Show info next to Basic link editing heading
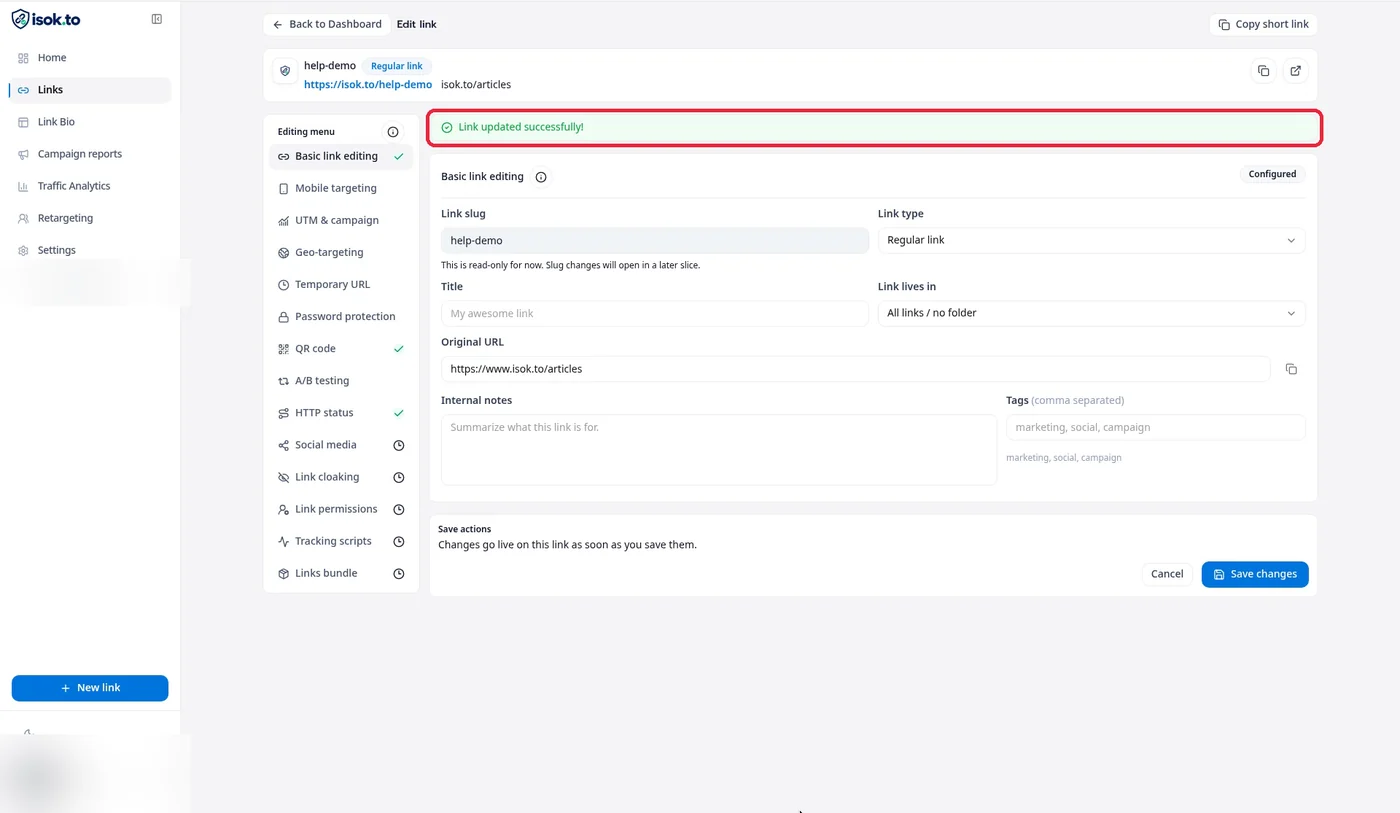The width and height of the screenshot is (1400, 813). click(541, 177)
